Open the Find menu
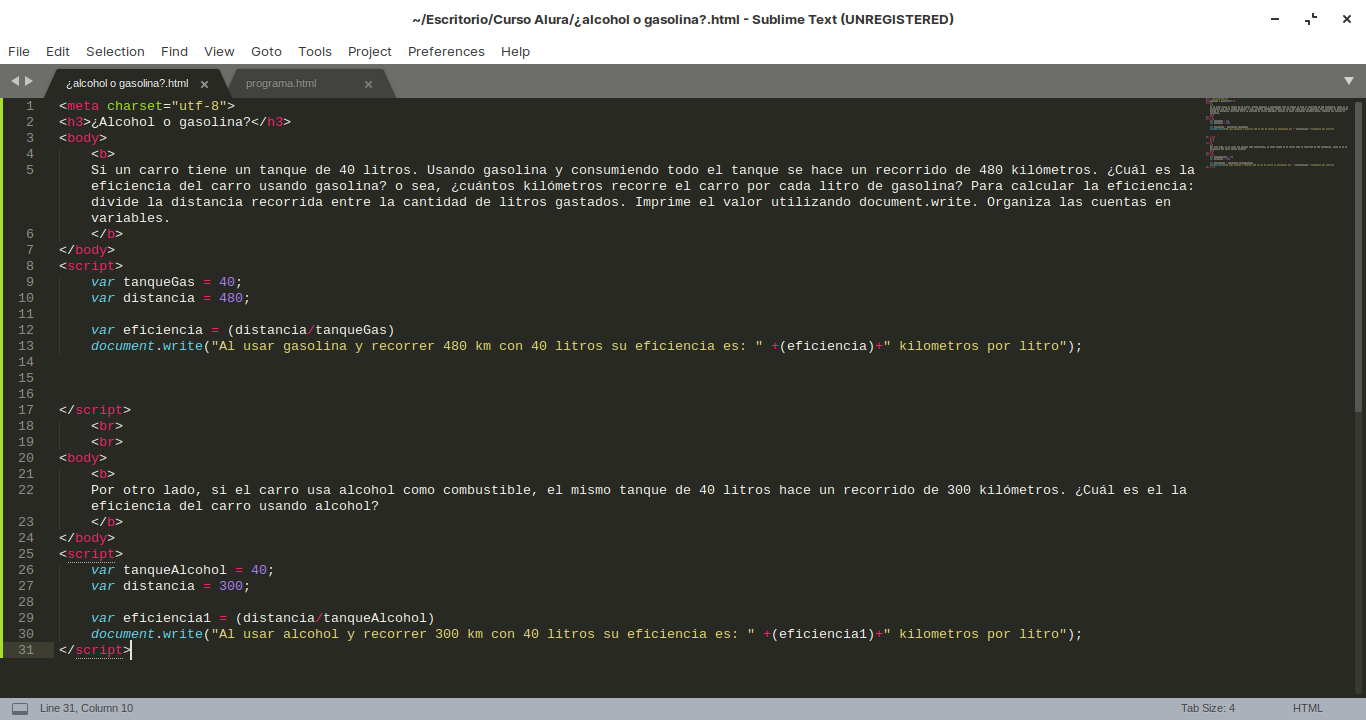This screenshot has height=720, width=1366. (174, 51)
